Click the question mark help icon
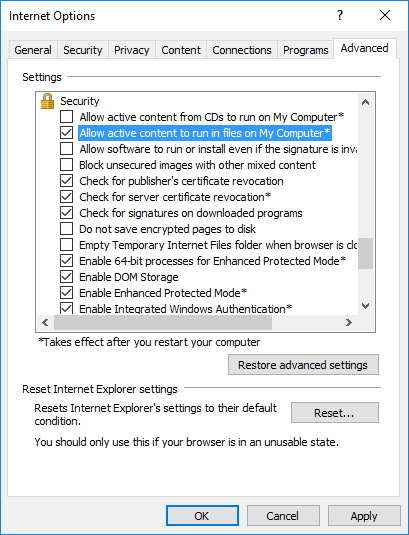Image resolution: width=409 pixels, height=535 pixels. coord(340,15)
